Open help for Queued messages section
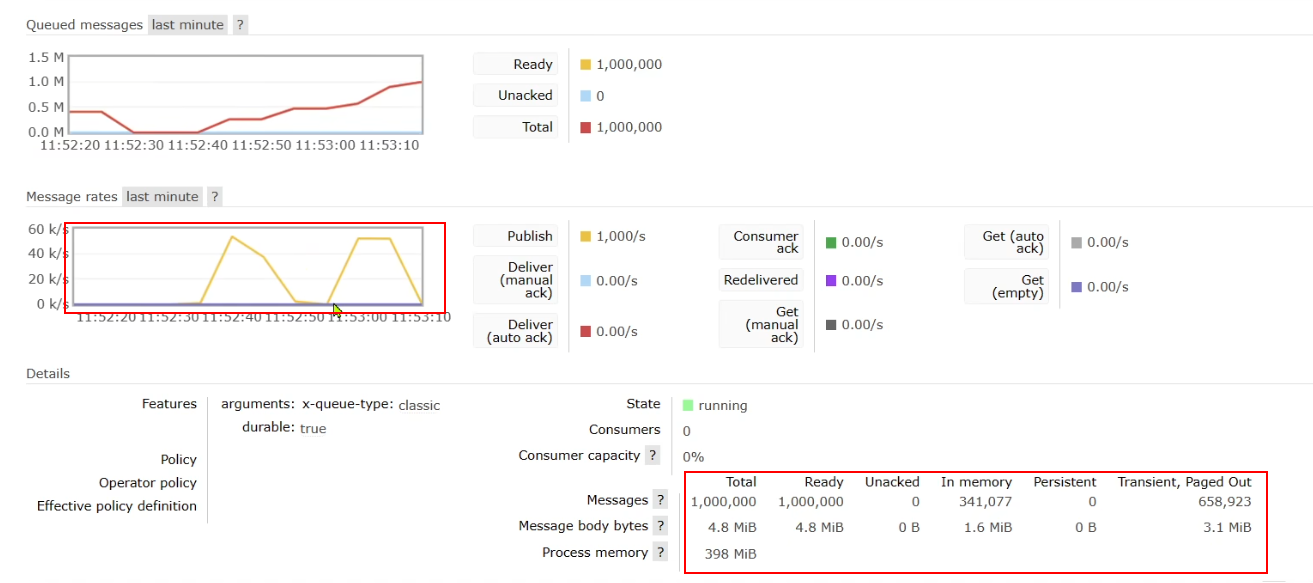1313x583 pixels. [x=240, y=25]
